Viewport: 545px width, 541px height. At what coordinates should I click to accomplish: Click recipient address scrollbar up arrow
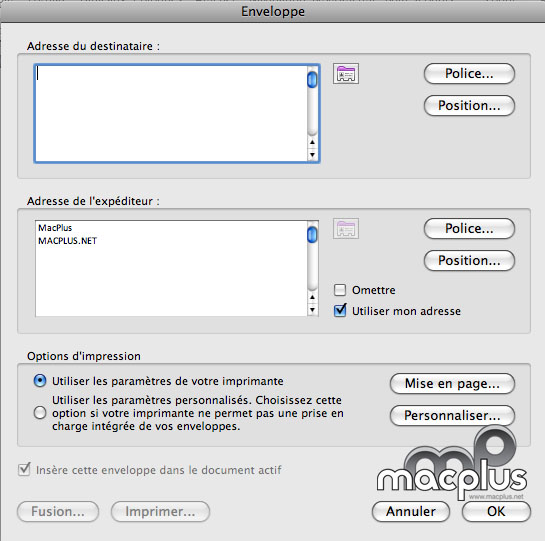[x=312, y=142]
